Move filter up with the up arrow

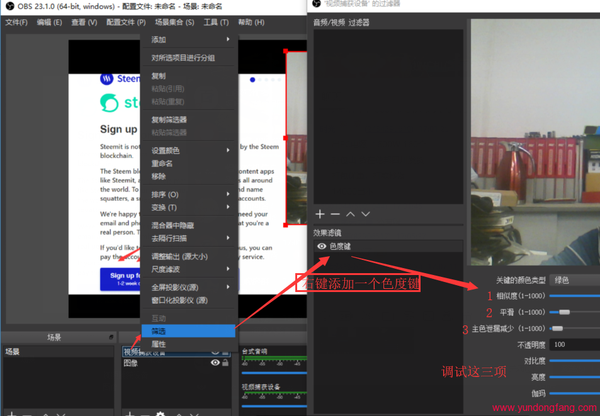350,214
